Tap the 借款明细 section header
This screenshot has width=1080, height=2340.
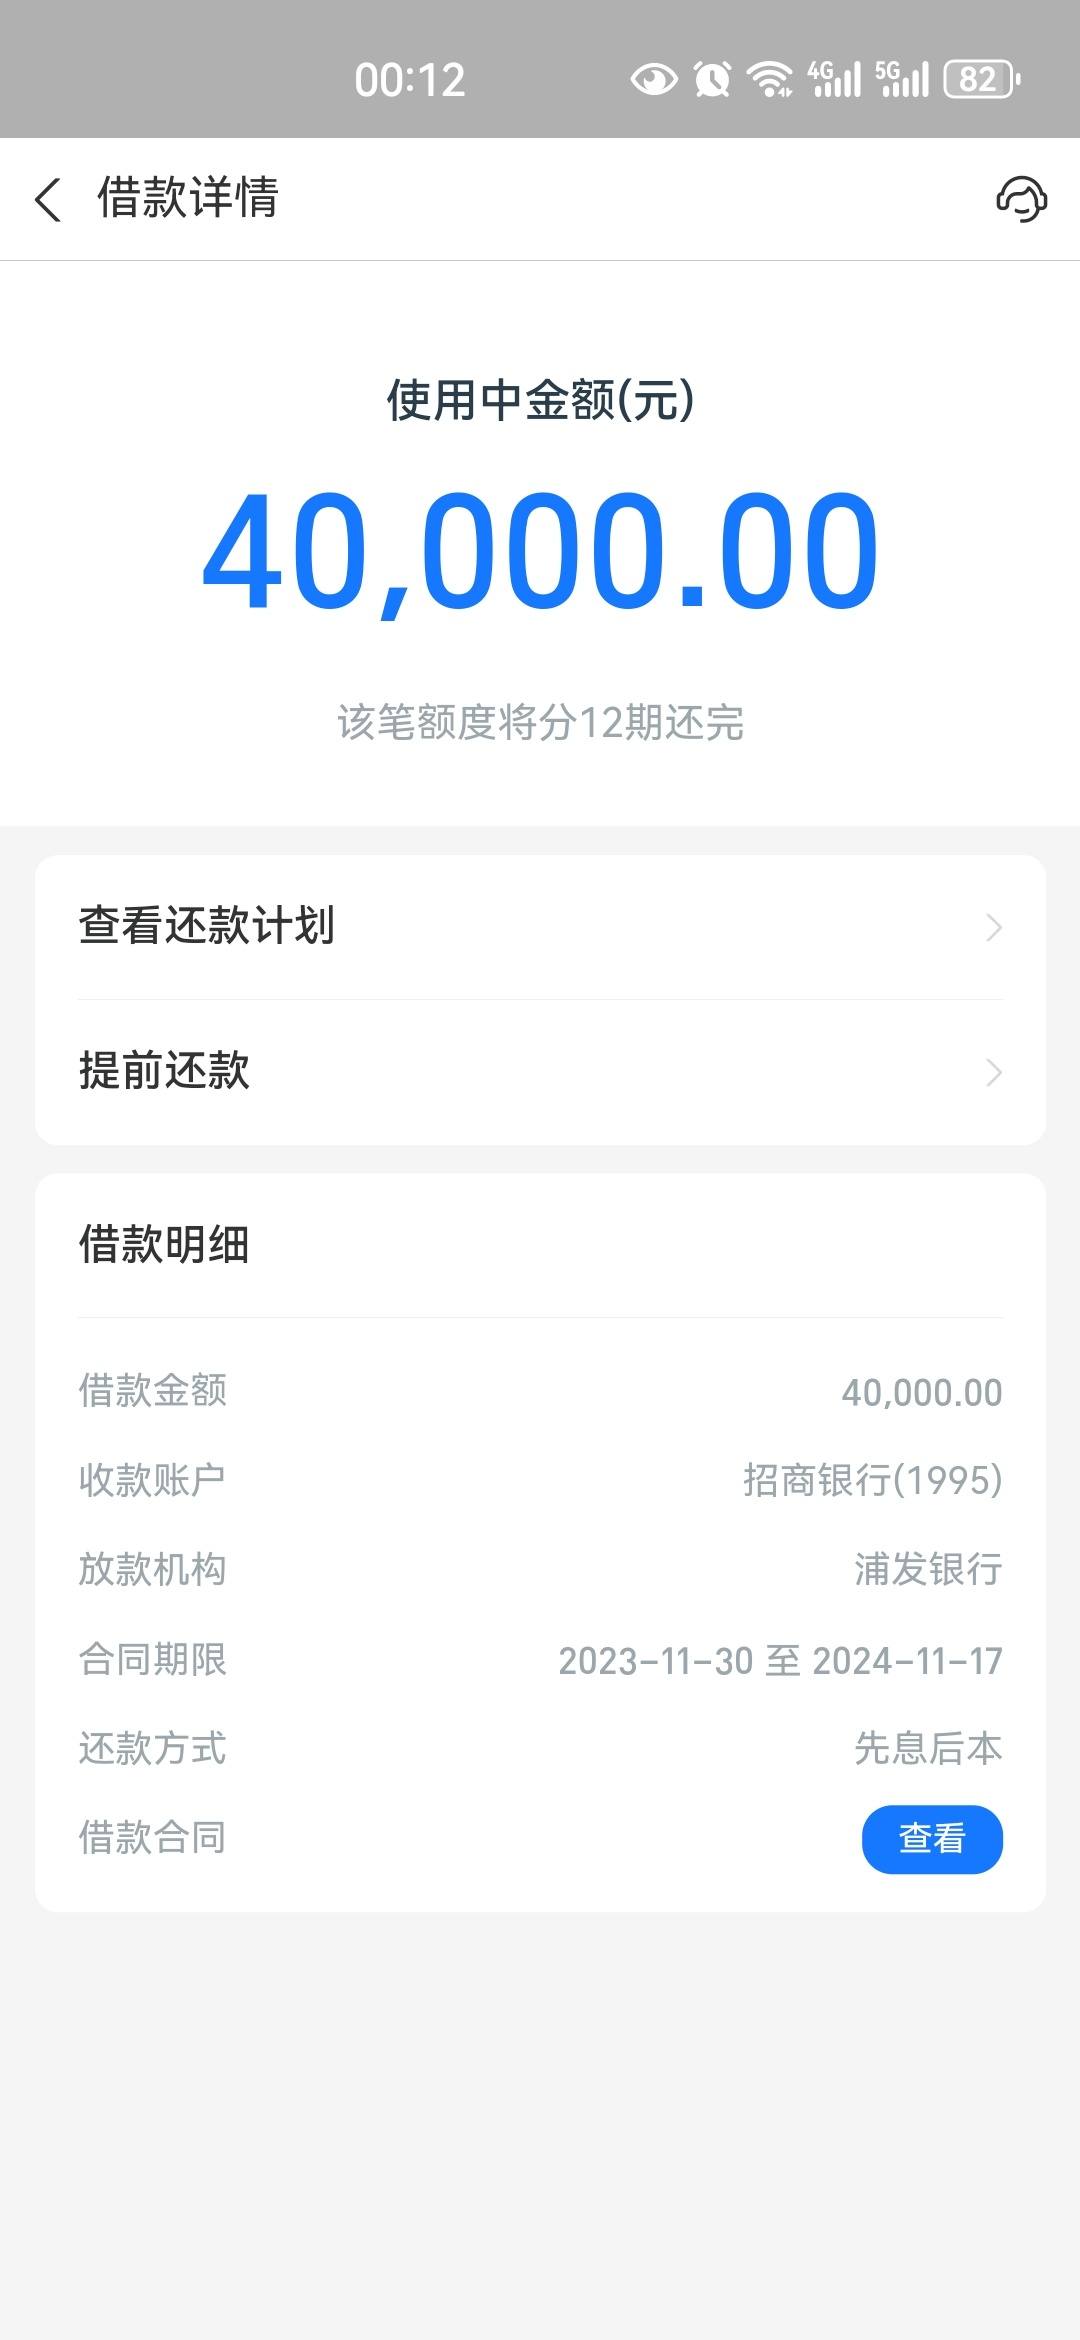(164, 1245)
